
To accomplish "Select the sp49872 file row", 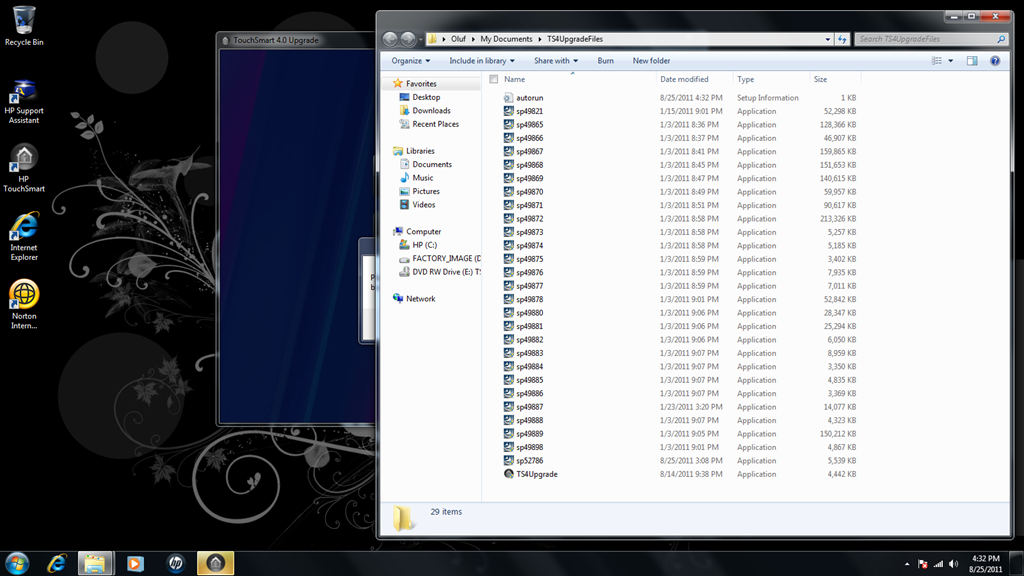I will (680, 219).
